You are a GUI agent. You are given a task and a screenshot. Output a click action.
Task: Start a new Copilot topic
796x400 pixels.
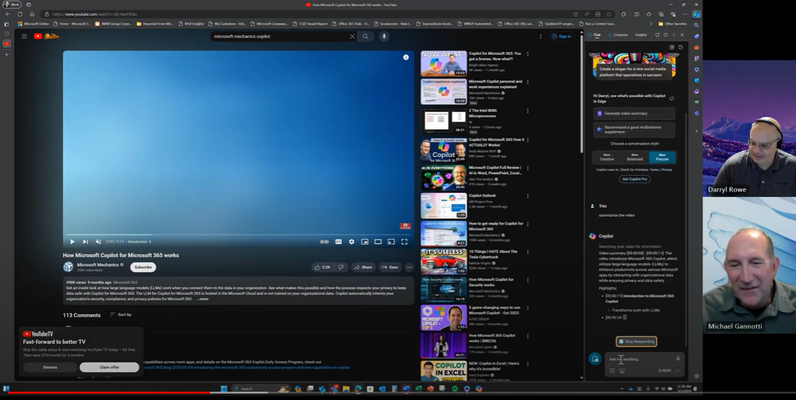[595, 359]
